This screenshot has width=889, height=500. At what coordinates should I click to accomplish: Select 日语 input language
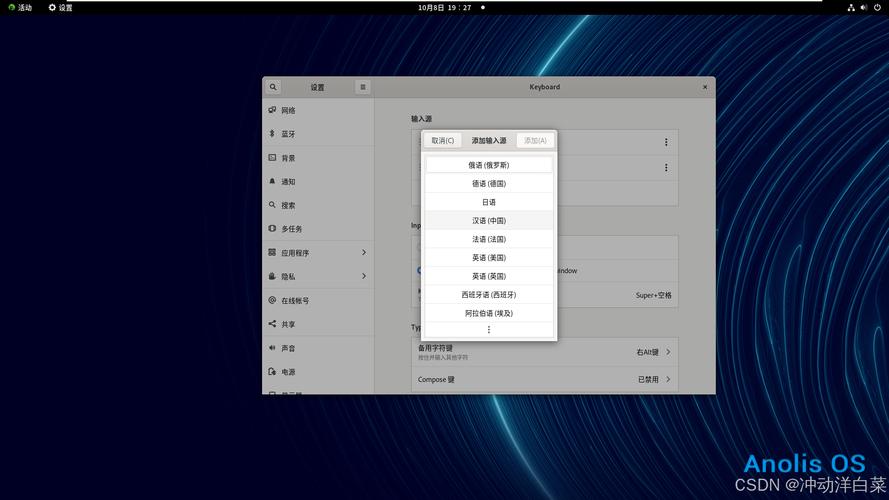pos(489,202)
